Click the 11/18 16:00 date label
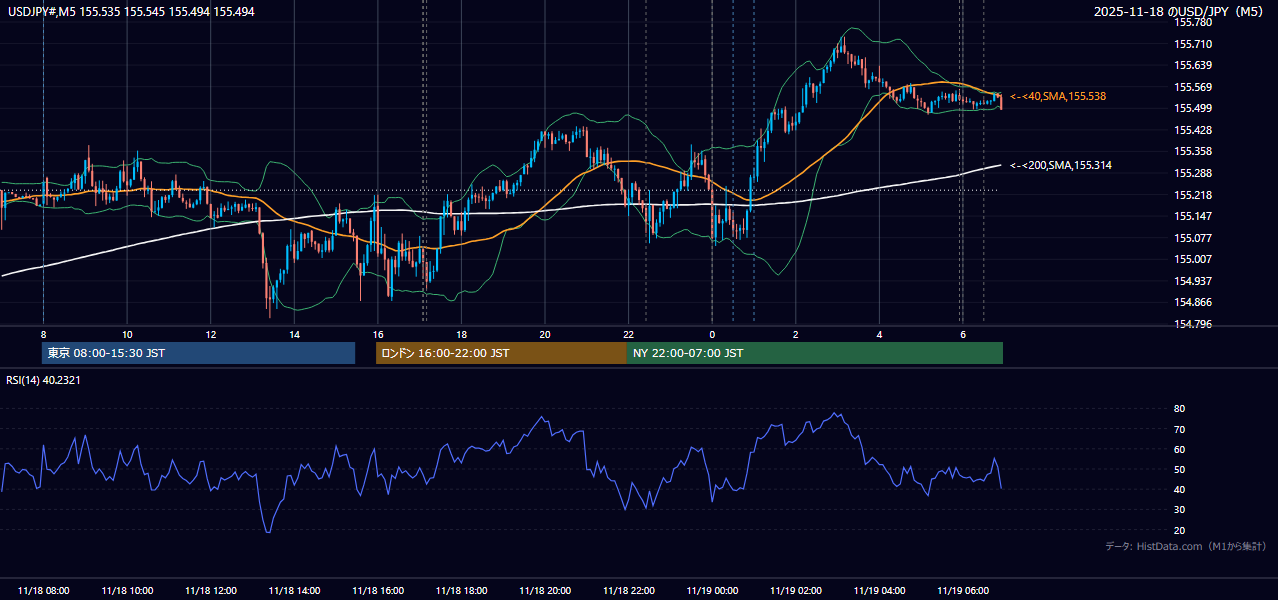The height and width of the screenshot is (600, 1278). tap(377, 591)
